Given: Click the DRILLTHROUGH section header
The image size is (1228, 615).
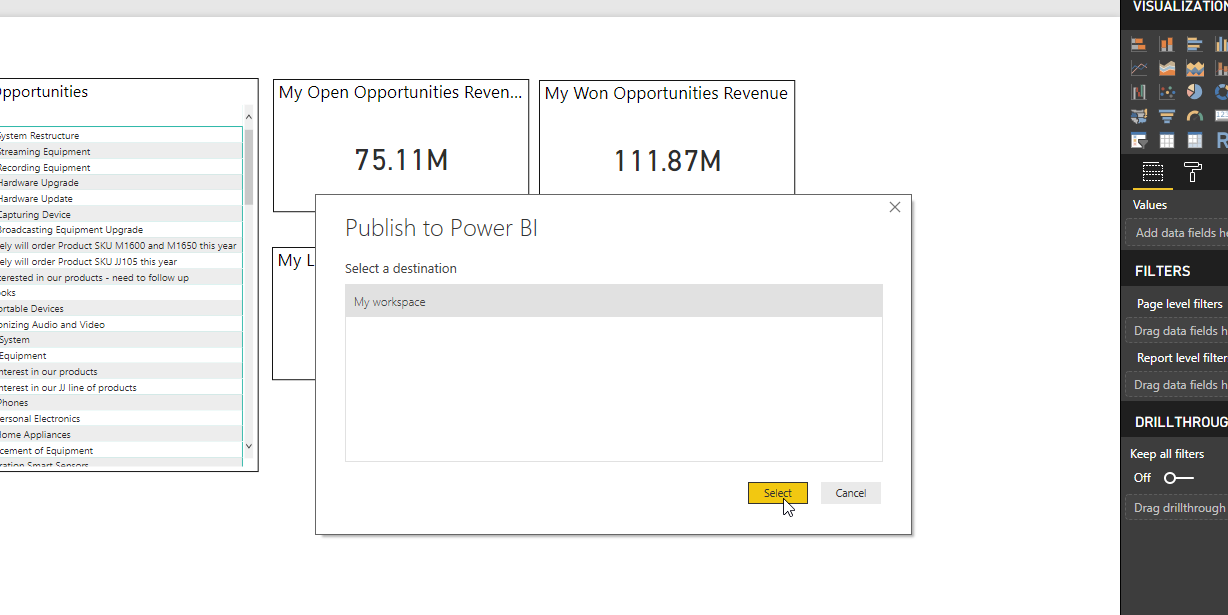Looking at the screenshot, I should coord(1181,421).
